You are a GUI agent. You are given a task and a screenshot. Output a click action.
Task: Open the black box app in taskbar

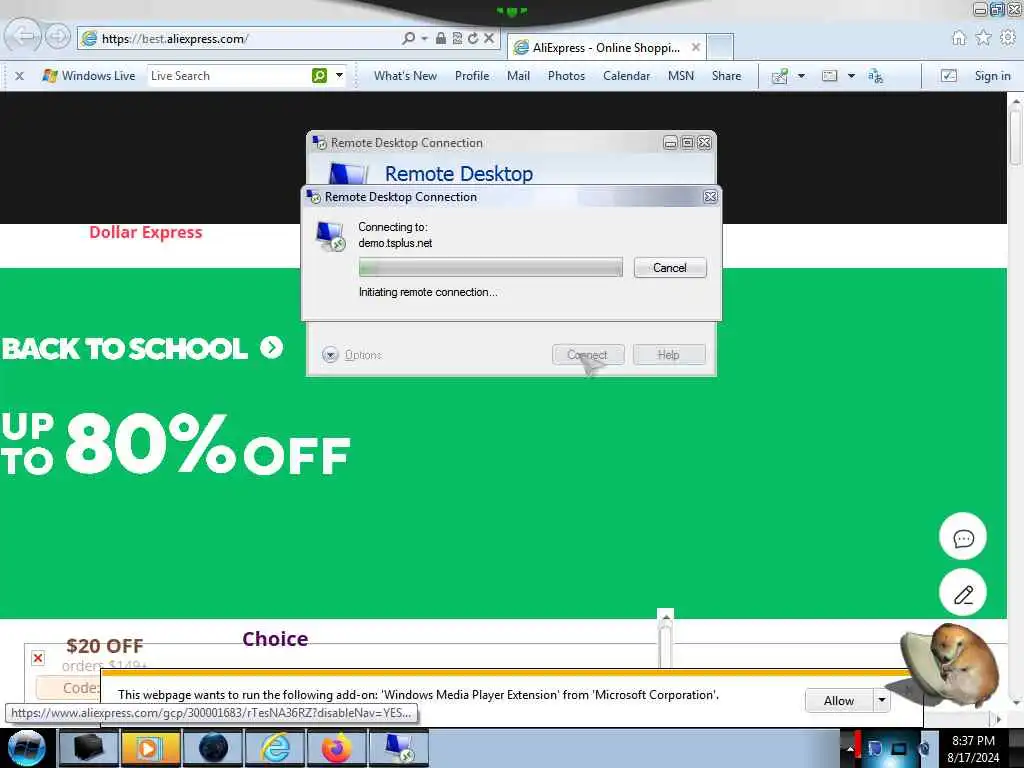(88, 748)
